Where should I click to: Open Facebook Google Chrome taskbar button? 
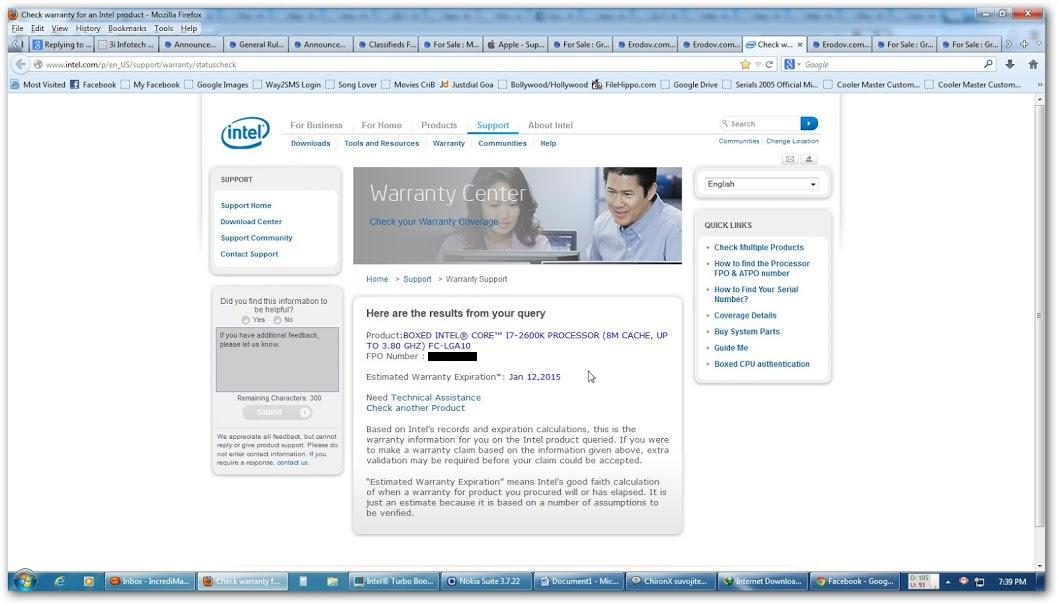point(855,581)
